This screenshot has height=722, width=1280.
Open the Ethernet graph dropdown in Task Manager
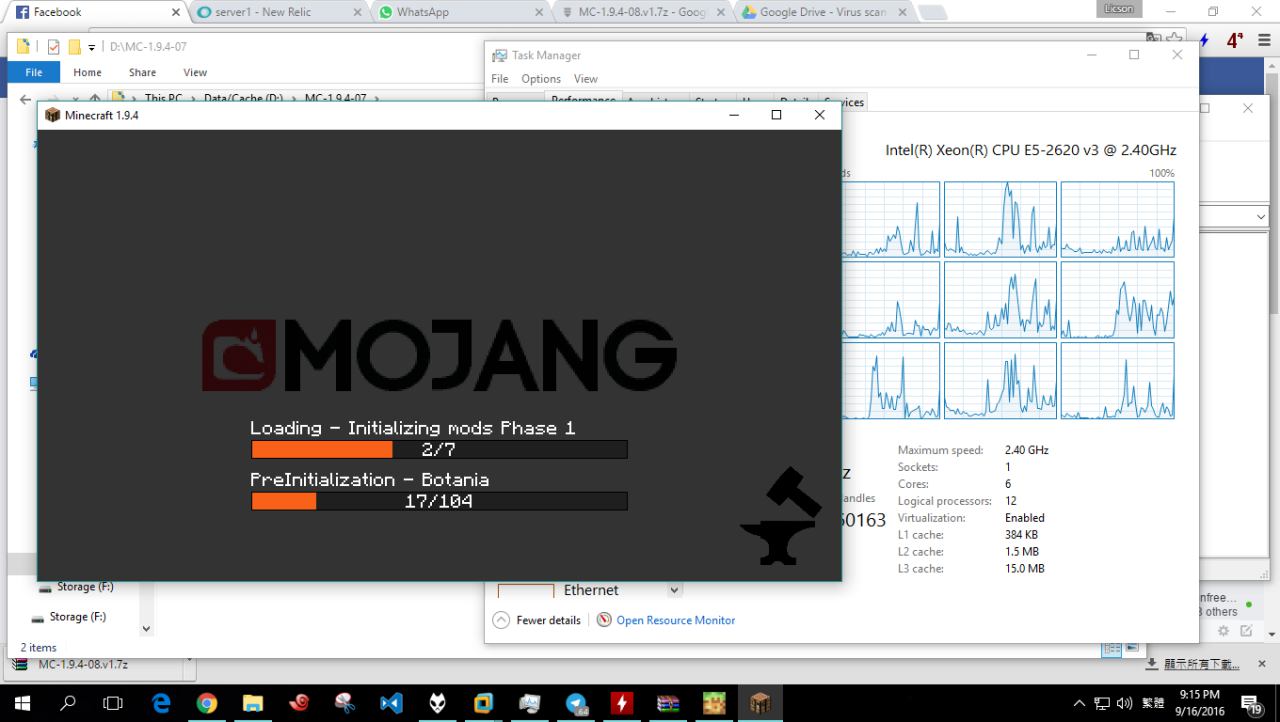(x=674, y=591)
